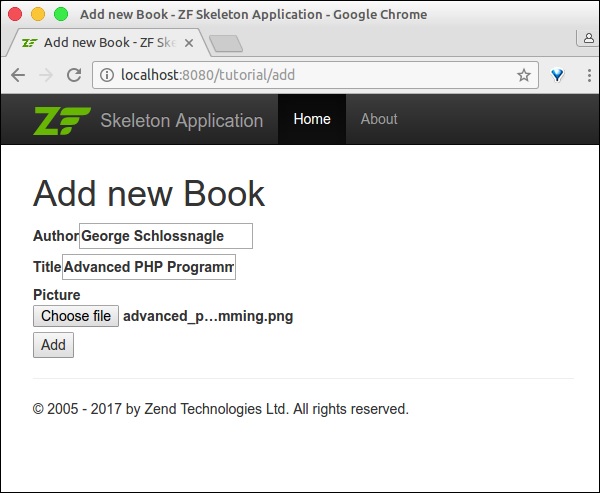Click the browser back arrow
This screenshot has height=493, width=600.
(18, 75)
